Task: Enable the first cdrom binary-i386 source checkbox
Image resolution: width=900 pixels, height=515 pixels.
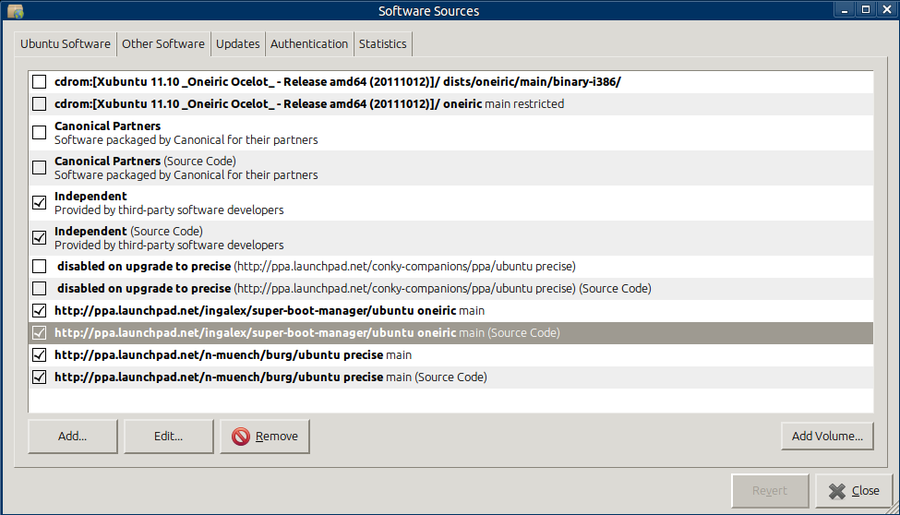Action: (39, 81)
